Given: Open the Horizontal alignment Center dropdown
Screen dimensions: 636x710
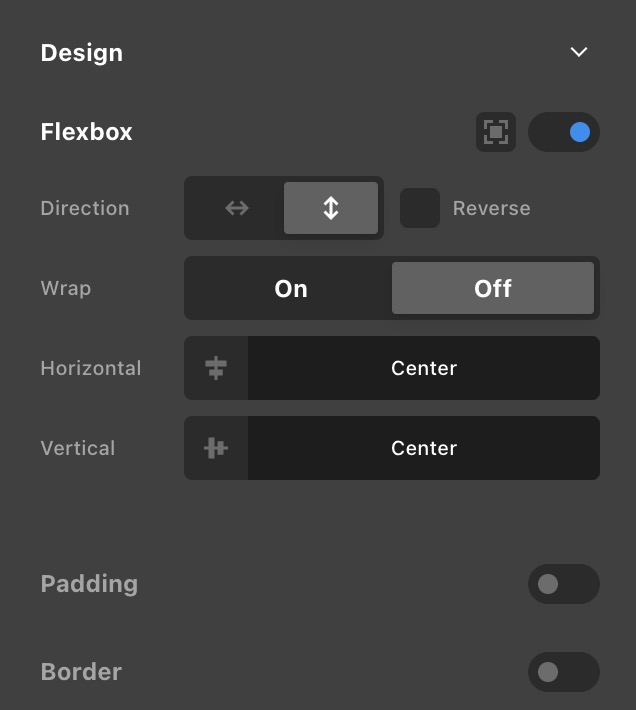Looking at the screenshot, I should [x=424, y=368].
